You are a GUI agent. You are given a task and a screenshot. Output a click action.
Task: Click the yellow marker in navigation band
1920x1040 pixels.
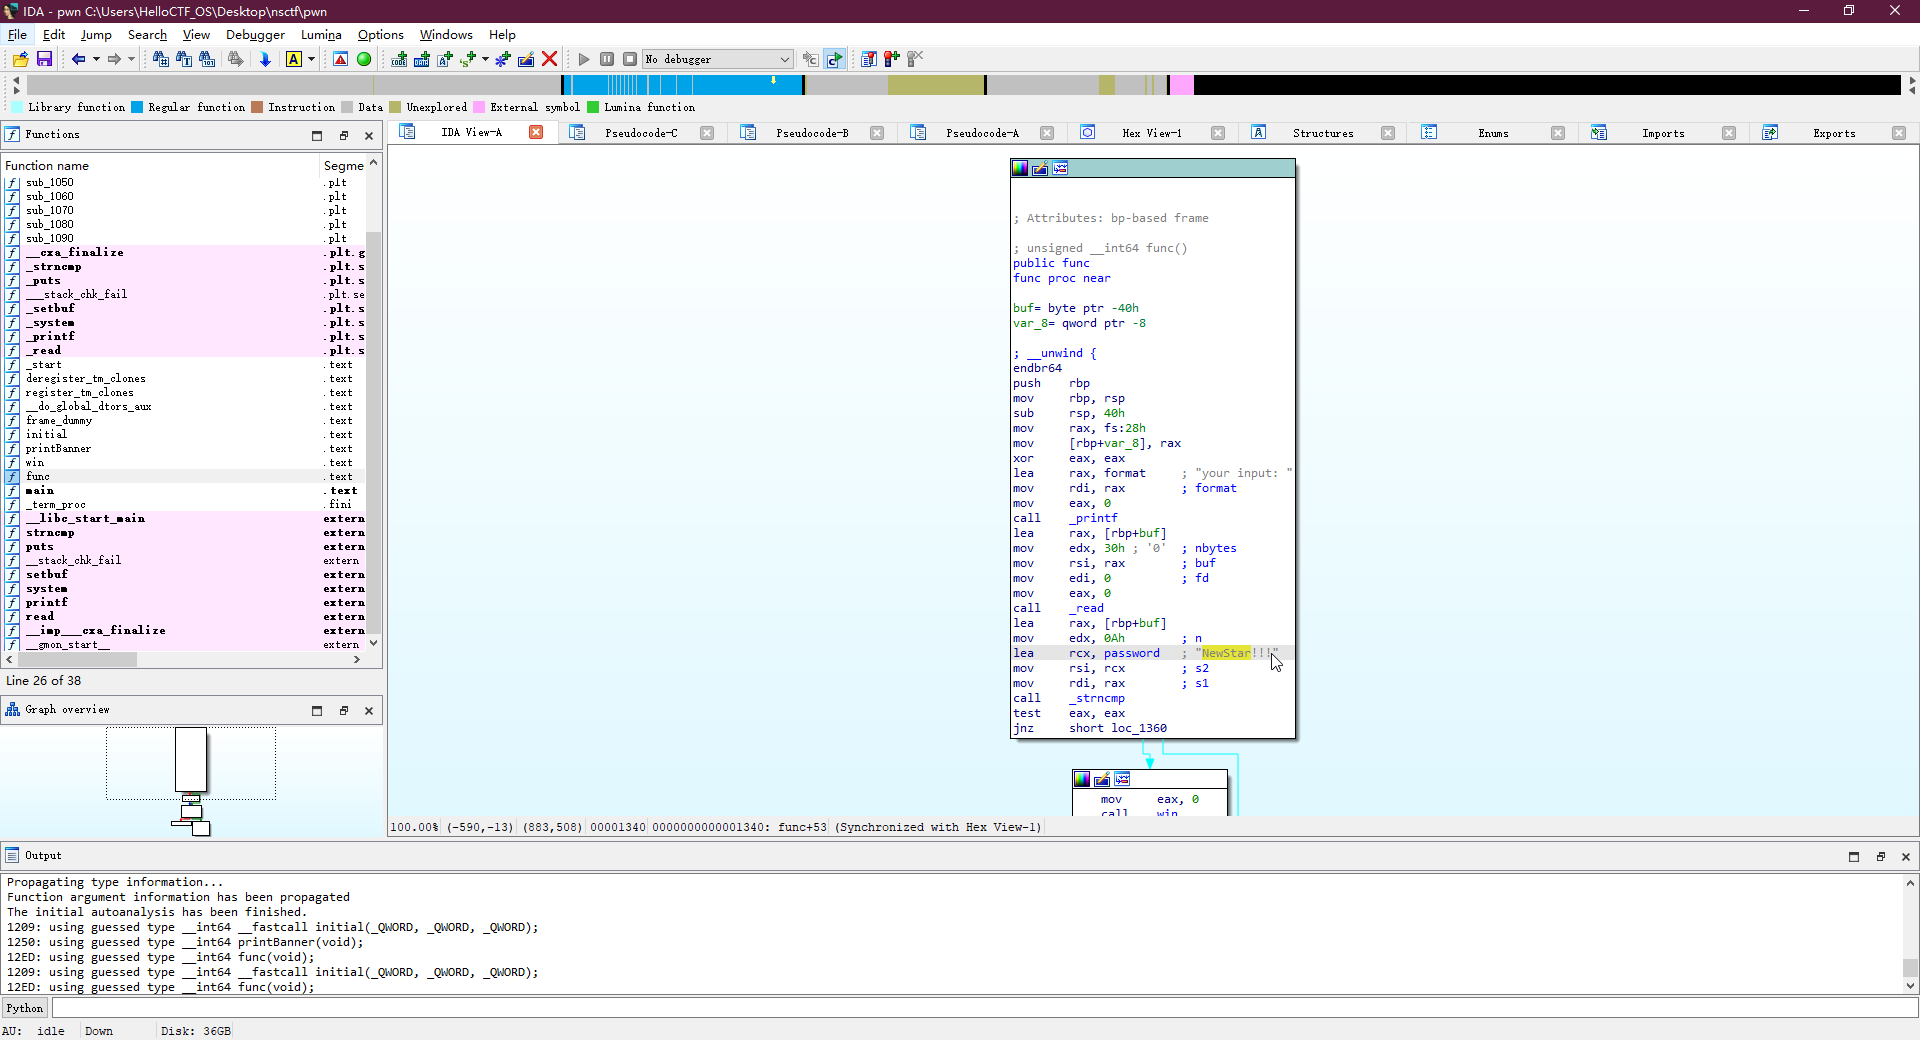click(x=773, y=81)
